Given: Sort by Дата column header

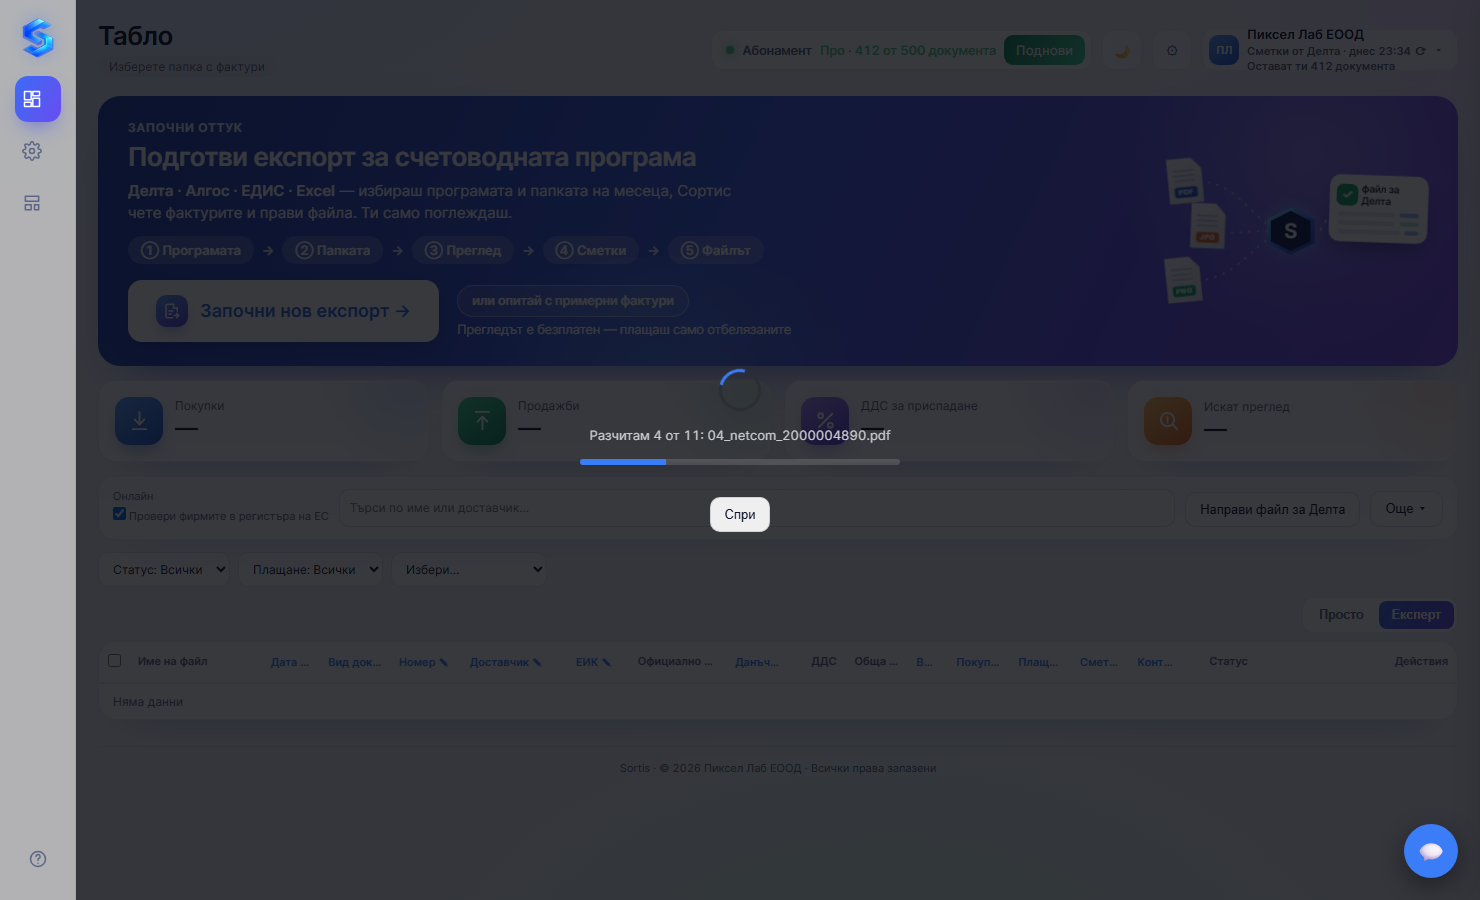Looking at the screenshot, I should pyautogui.click(x=290, y=662).
